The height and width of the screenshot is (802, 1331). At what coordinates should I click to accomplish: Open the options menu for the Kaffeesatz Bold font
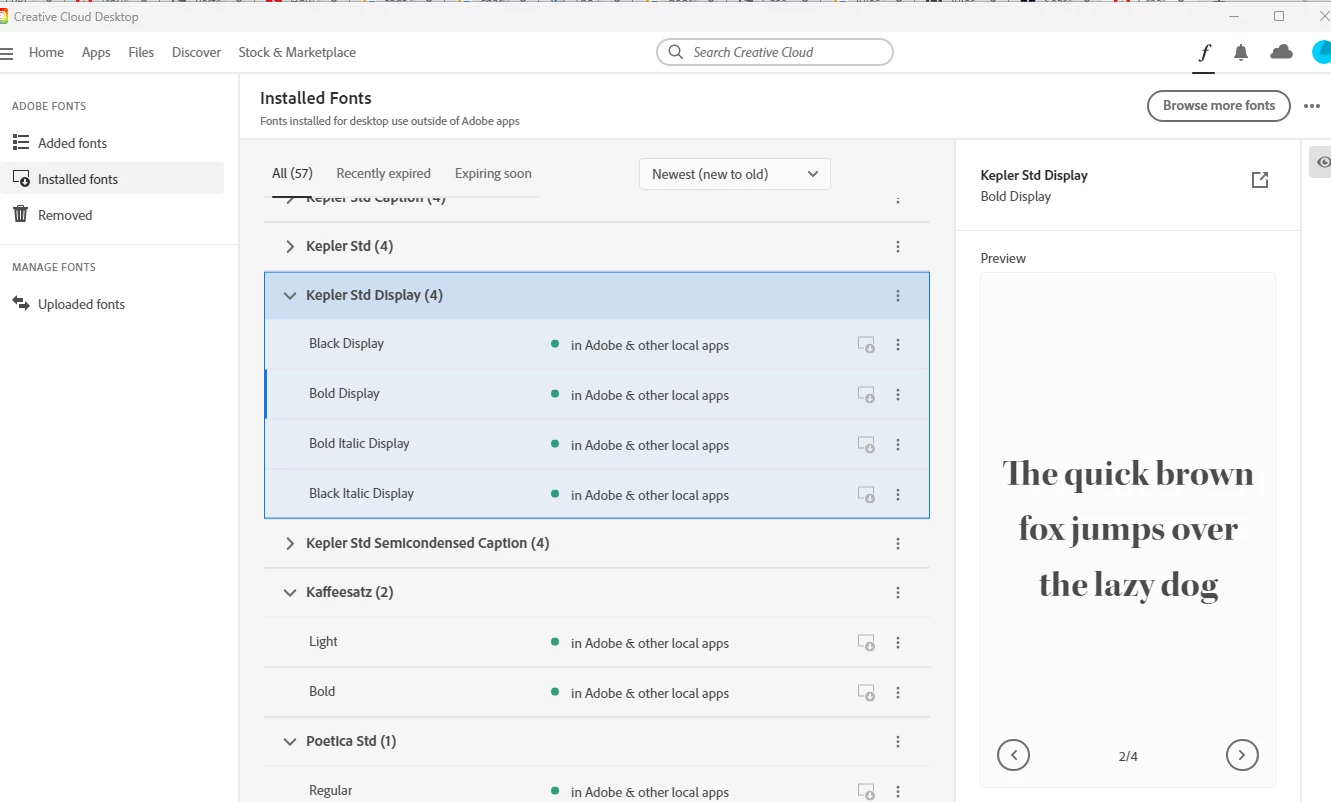click(x=898, y=693)
